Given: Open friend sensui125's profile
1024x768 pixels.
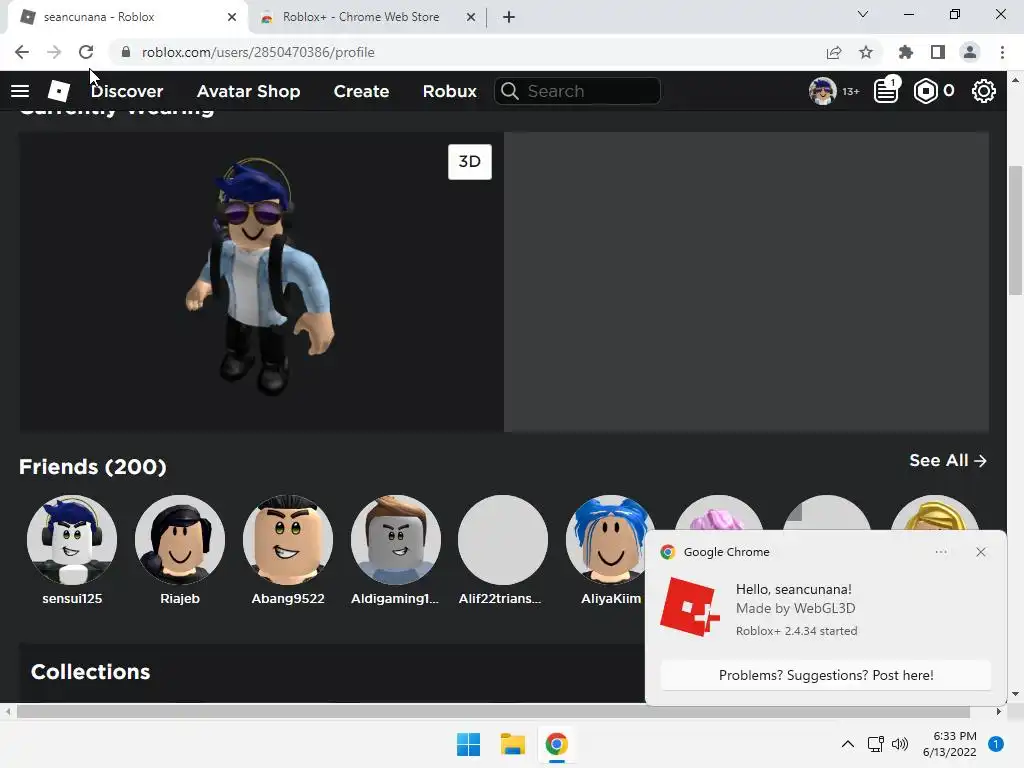Looking at the screenshot, I should pyautogui.click(x=72, y=550).
